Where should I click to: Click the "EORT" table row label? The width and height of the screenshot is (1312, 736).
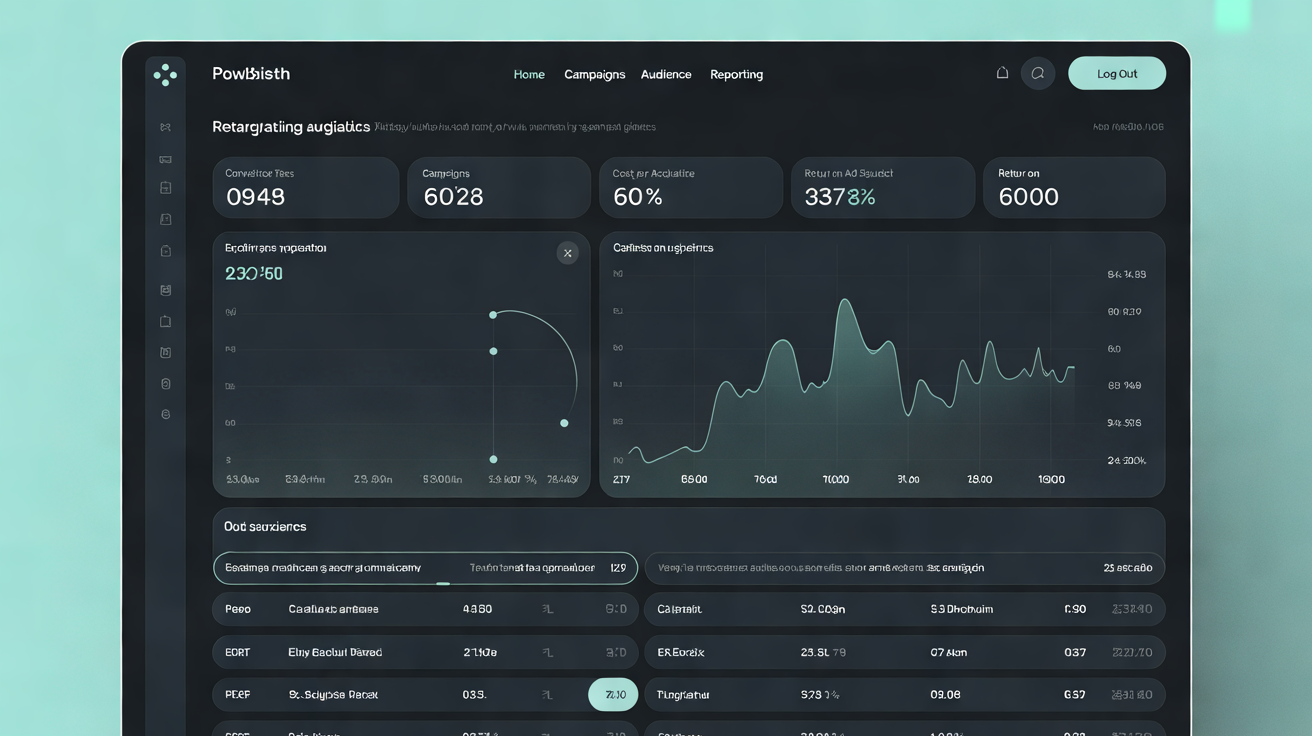pos(238,652)
